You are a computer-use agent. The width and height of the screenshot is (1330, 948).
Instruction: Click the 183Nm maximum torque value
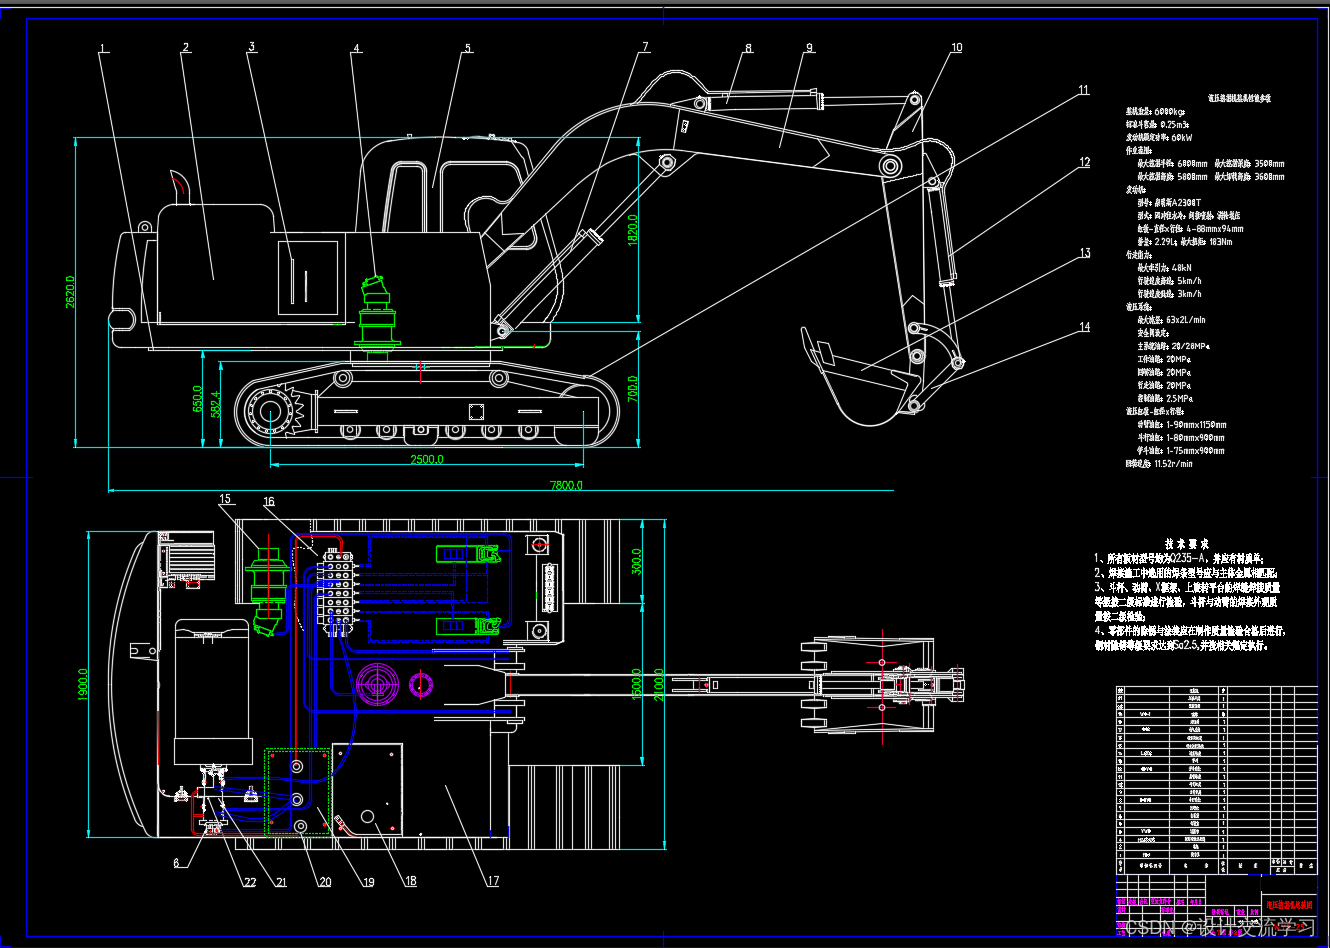point(1221,241)
